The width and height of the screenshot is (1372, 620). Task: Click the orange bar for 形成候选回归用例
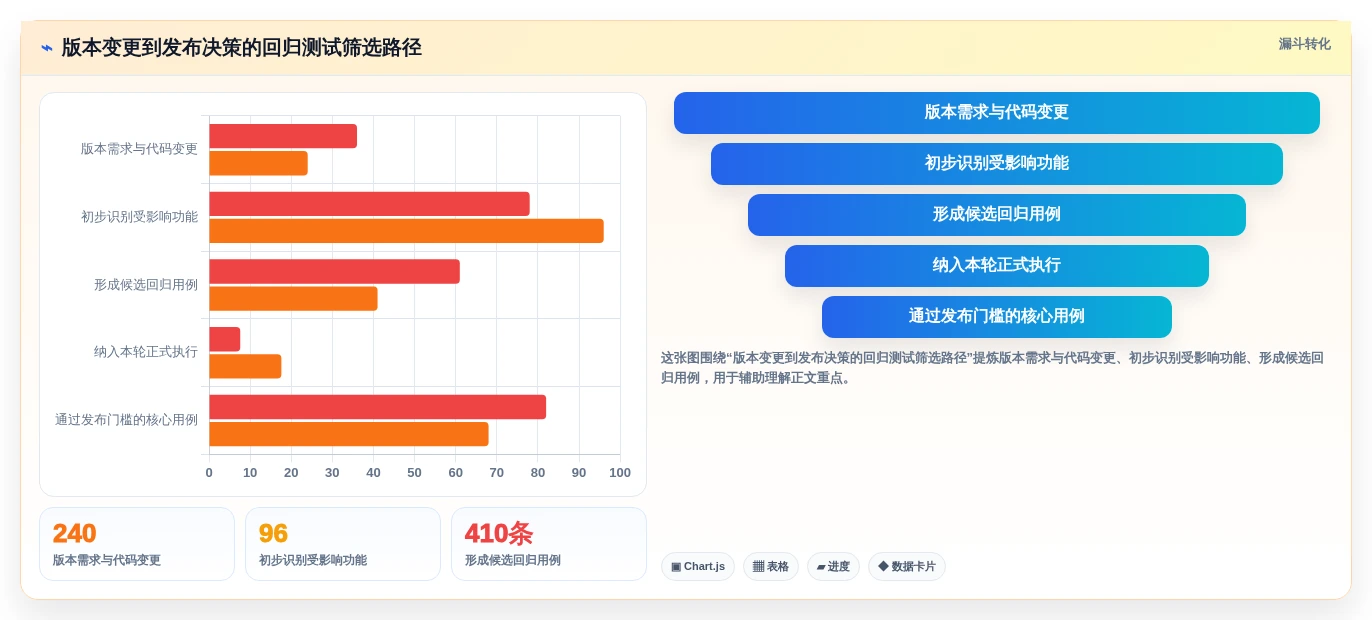[293, 299]
